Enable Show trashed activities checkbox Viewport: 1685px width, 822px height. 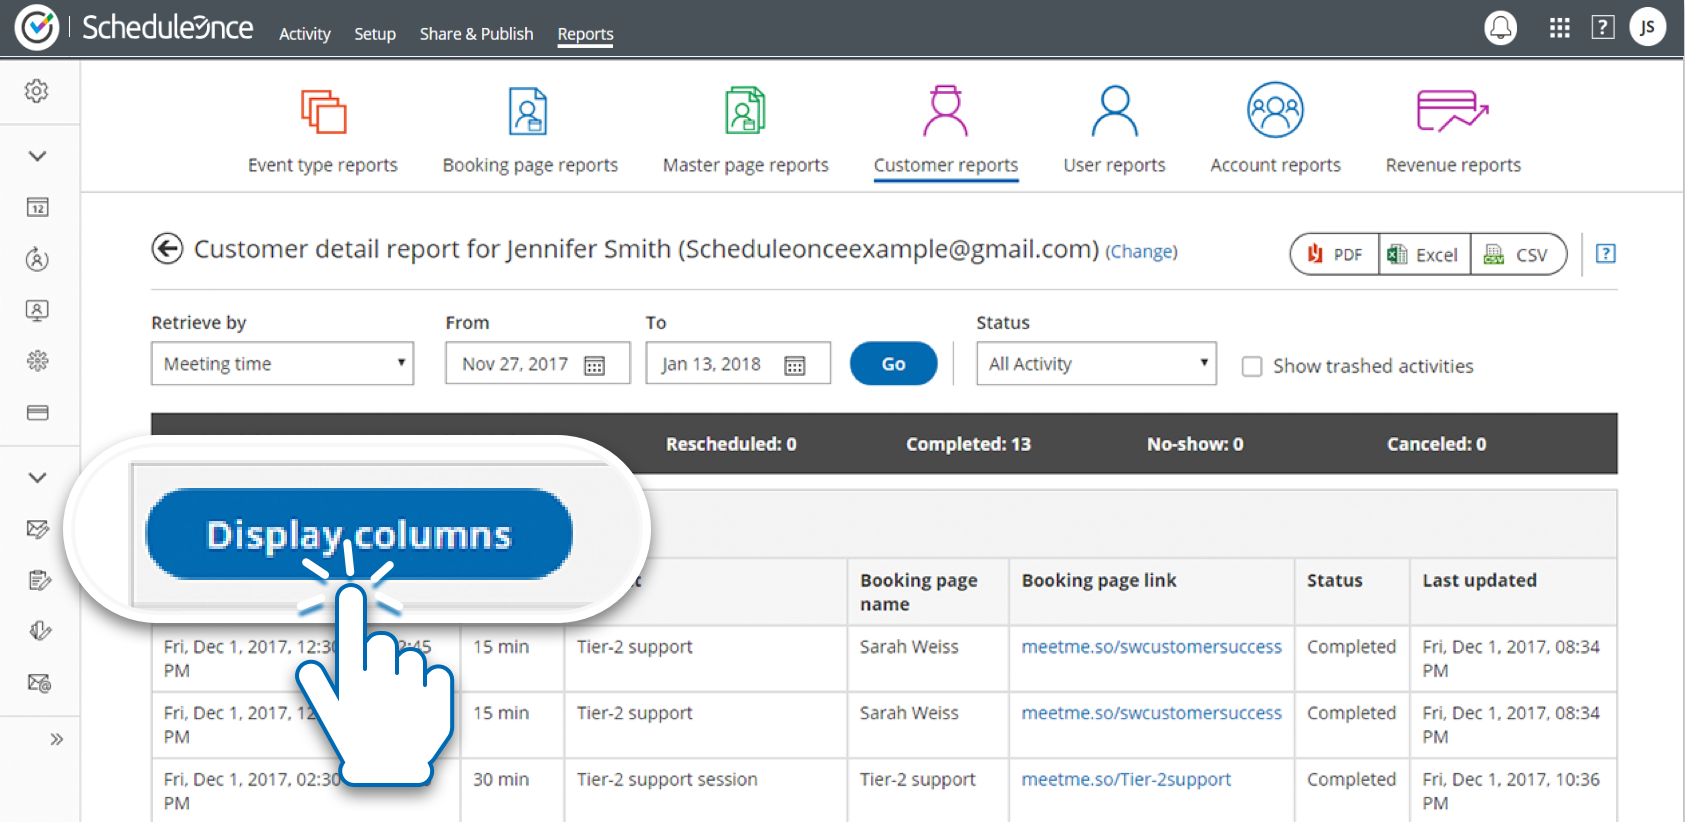(1252, 366)
